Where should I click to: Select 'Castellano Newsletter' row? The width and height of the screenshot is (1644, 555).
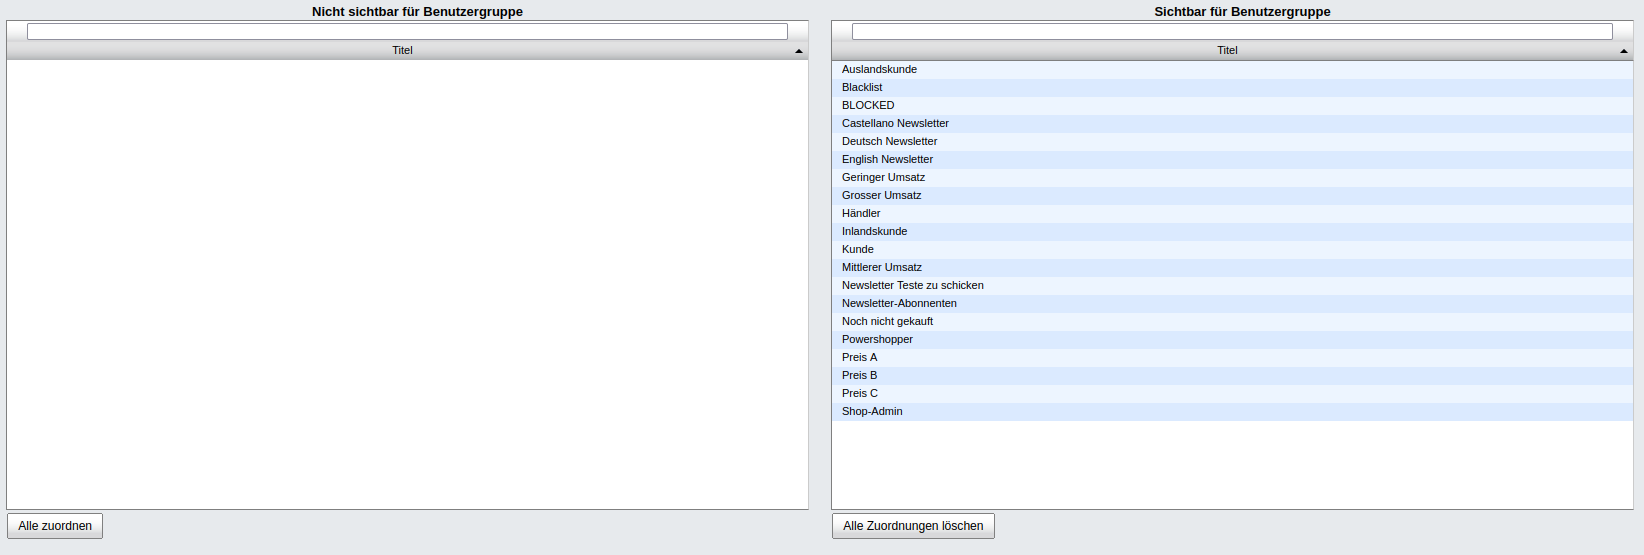pos(895,123)
